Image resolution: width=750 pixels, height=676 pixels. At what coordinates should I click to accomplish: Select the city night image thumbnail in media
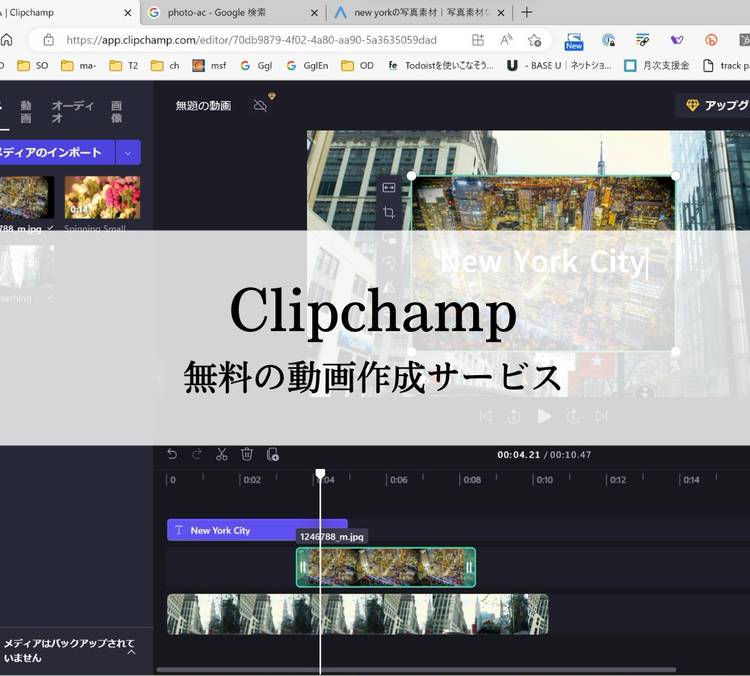pyautogui.click(x=26, y=198)
